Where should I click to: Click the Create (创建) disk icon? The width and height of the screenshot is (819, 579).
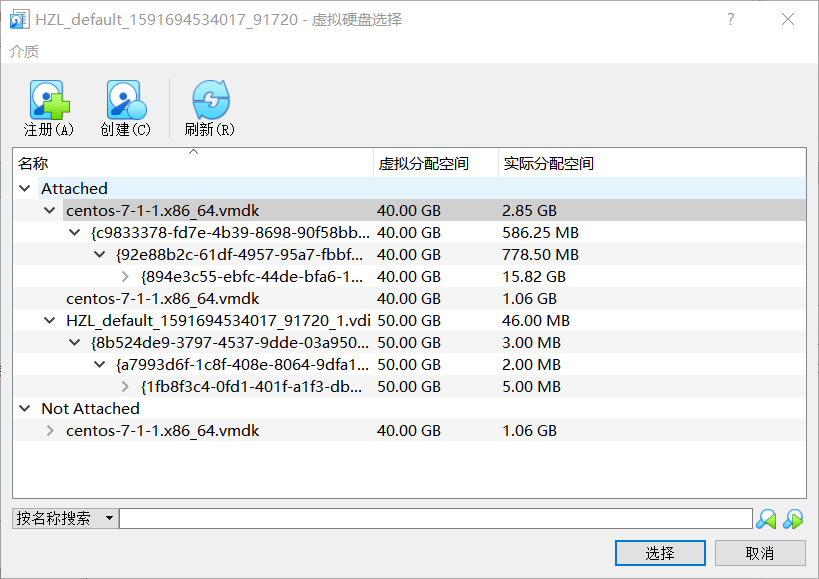coord(126,100)
